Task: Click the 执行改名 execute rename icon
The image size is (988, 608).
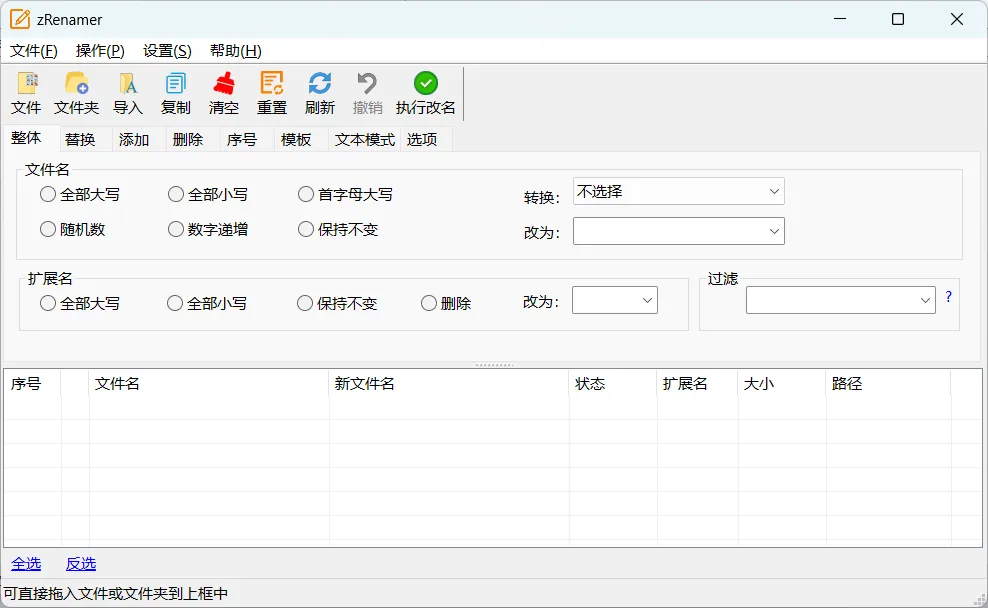Action: pos(424,93)
